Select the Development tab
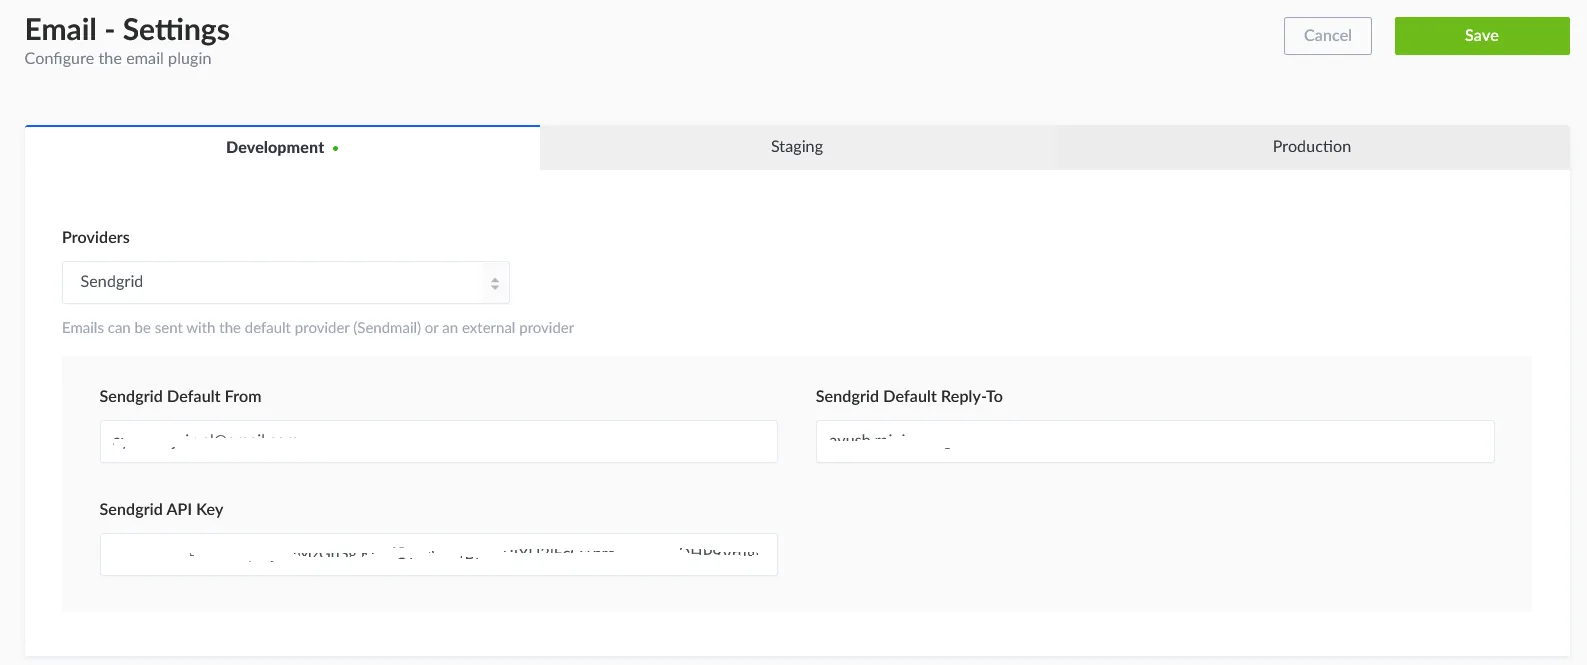 pos(275,148)
